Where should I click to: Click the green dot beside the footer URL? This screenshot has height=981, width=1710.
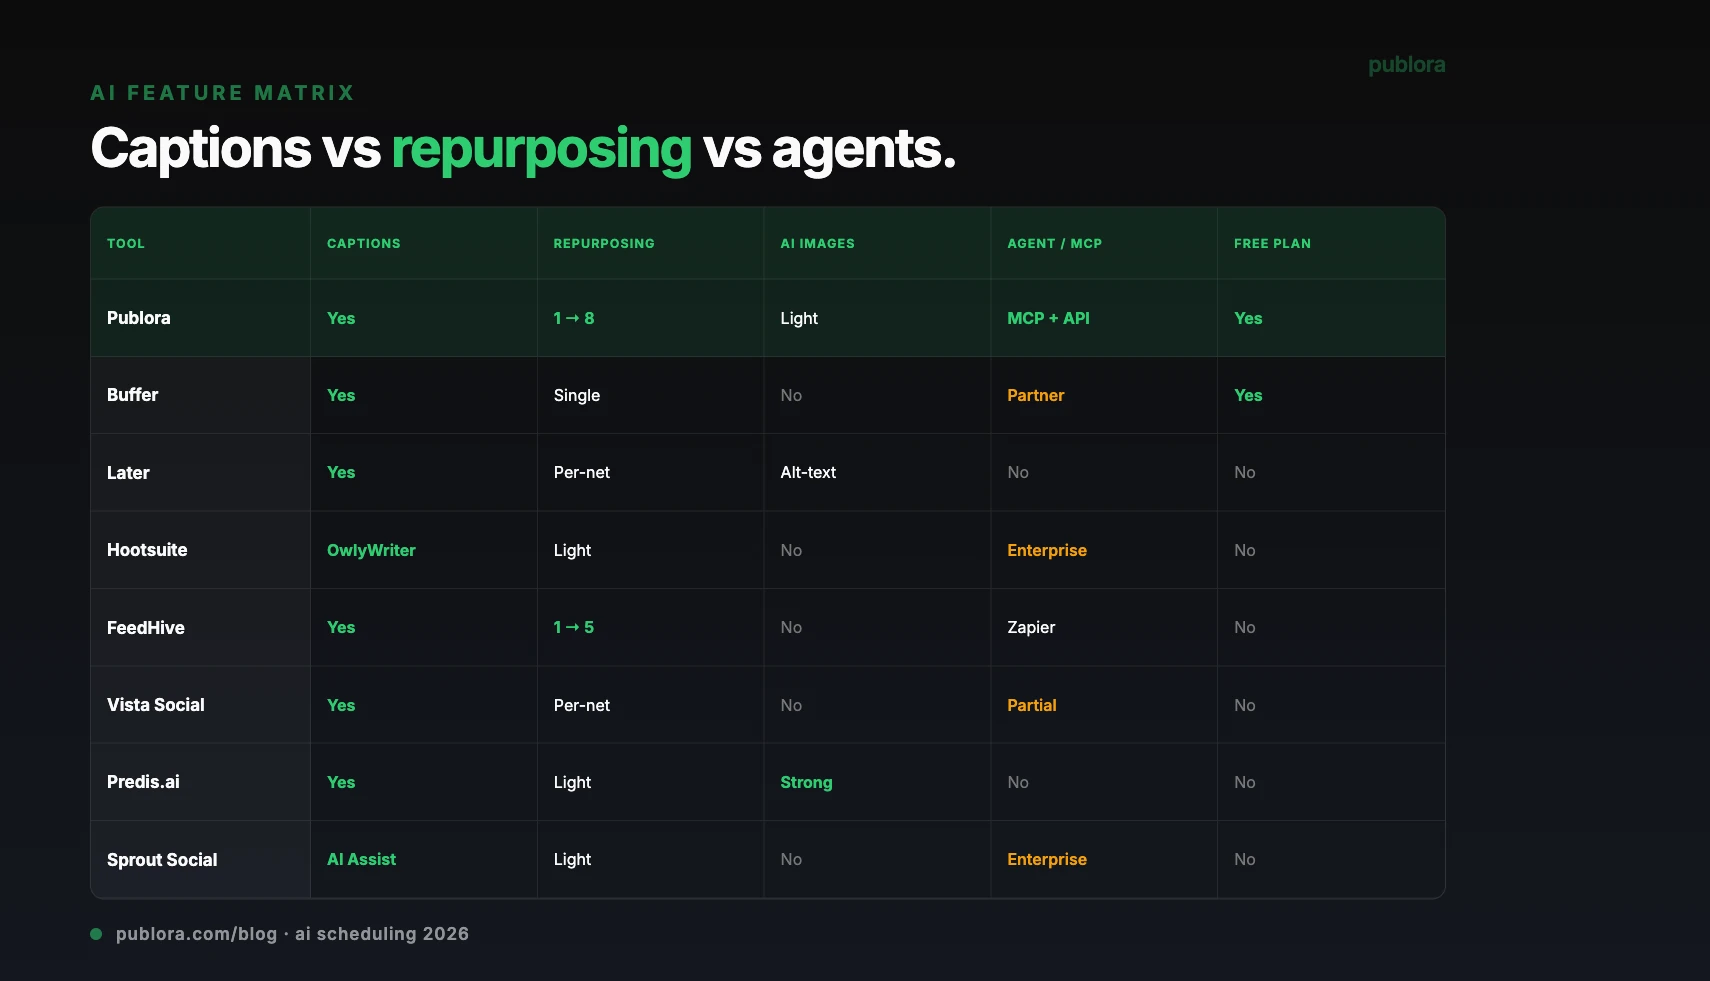(96, 934)
